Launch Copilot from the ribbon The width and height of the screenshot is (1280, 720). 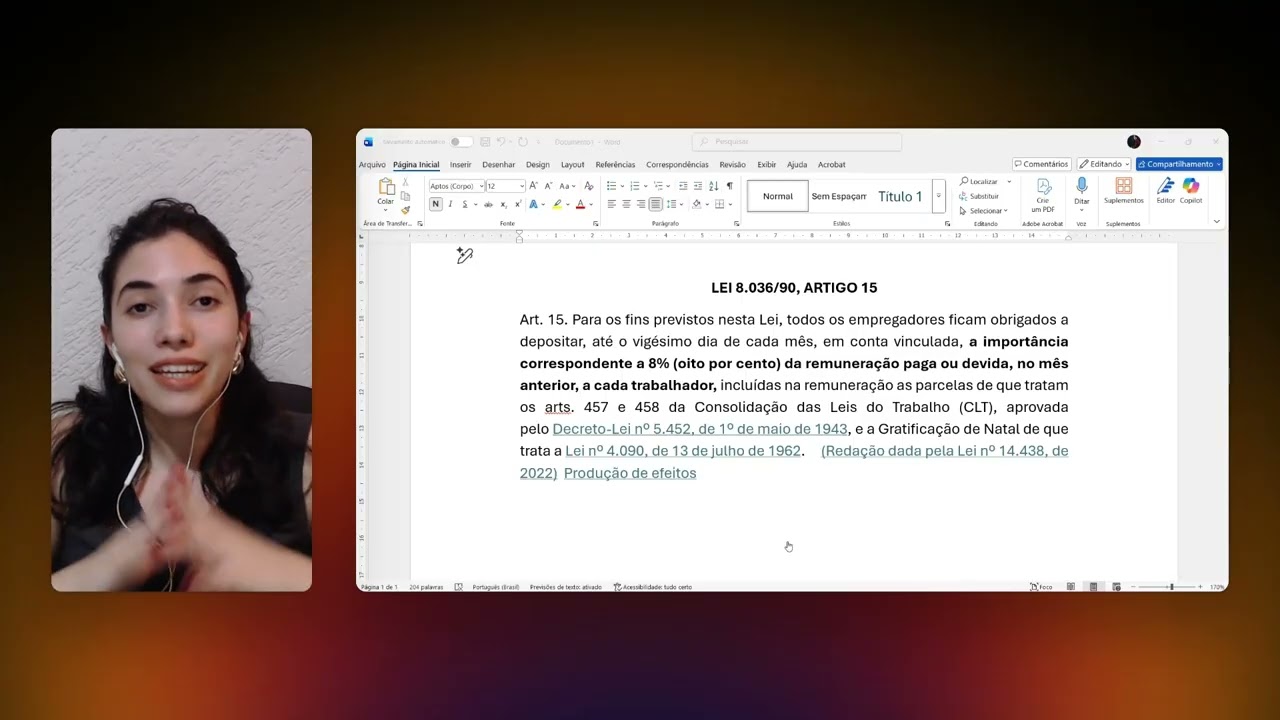tap(1190, 191)
